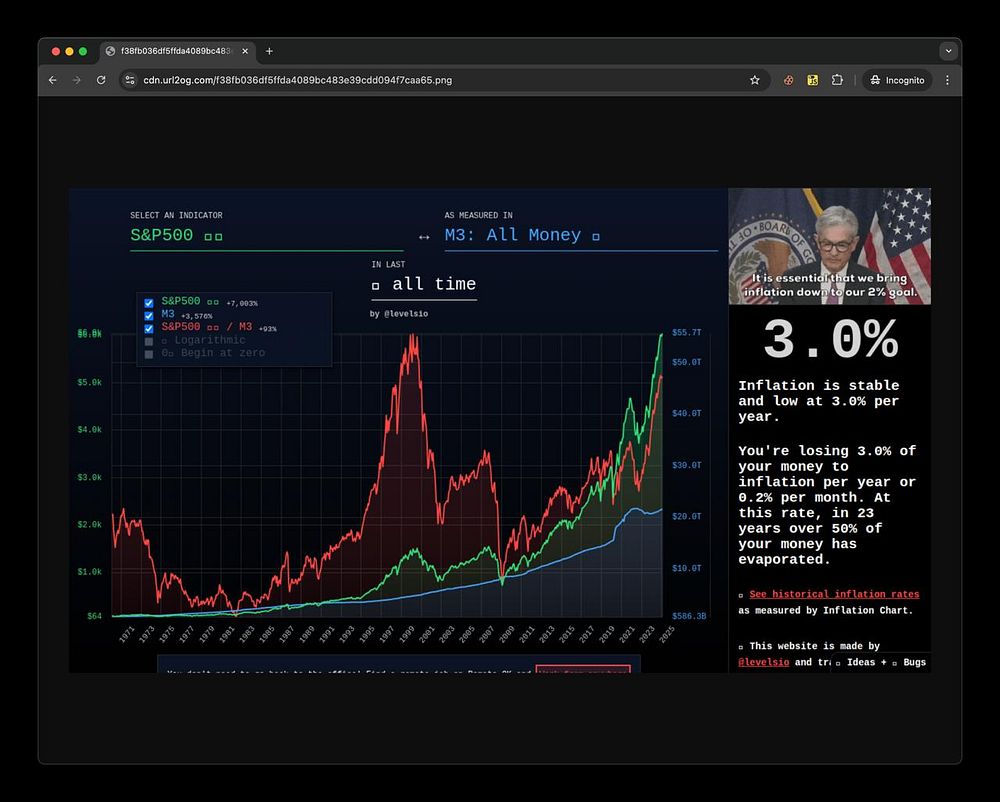Reload the page with the refresh icon
1000x802 pixels.
(101, 80)
